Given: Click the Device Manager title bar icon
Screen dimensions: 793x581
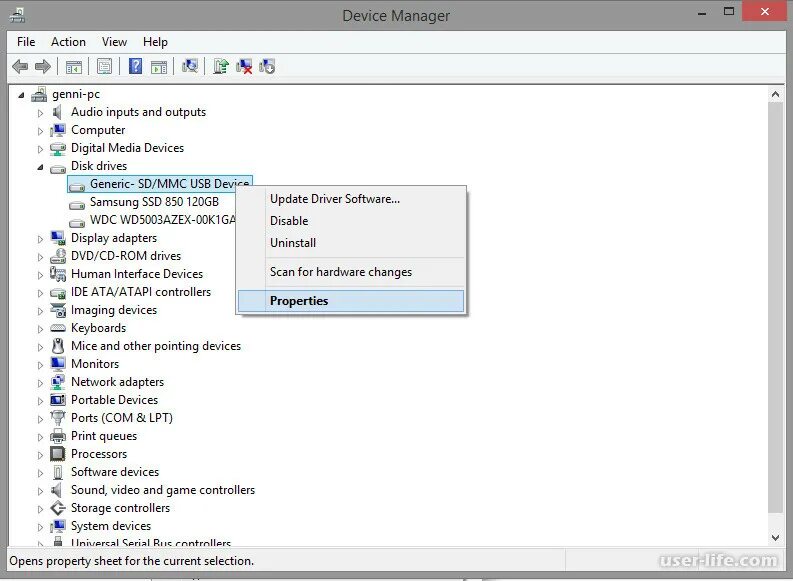Looking at the screenshot, I should pyautogui.click(x=17, y=15).
